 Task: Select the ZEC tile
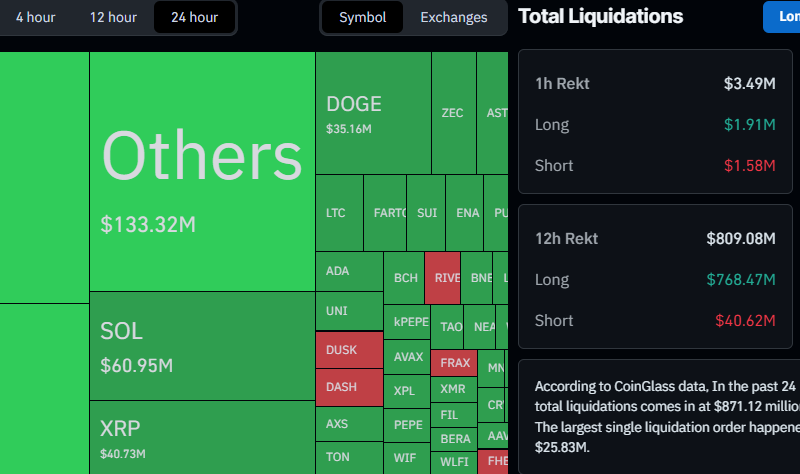click(453, 113)
